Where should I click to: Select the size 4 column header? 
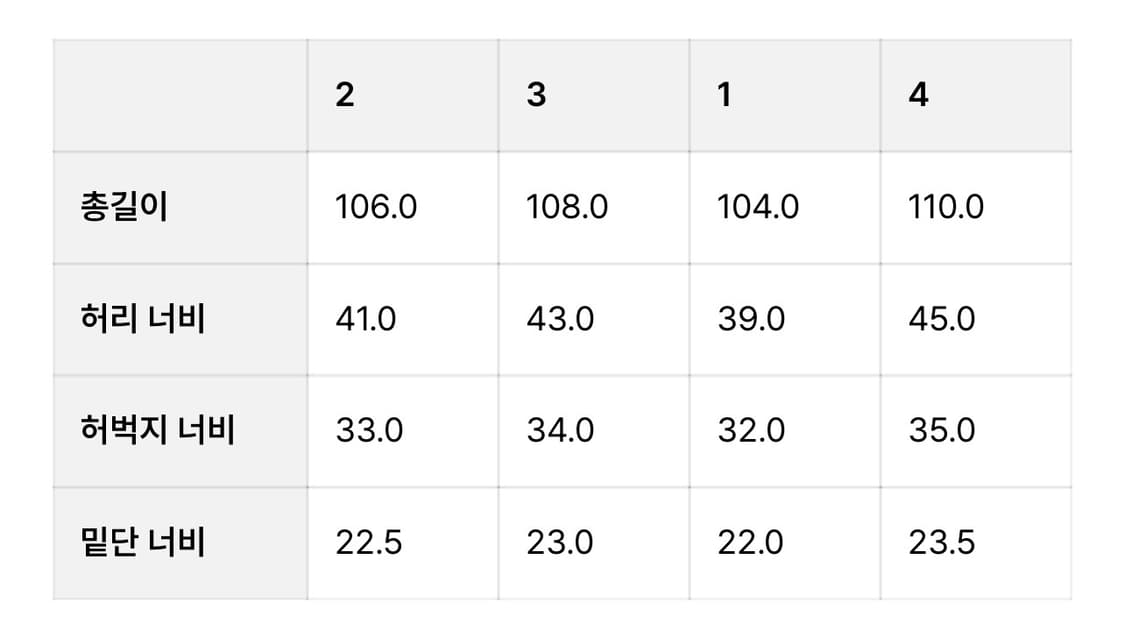coord(918,96)
